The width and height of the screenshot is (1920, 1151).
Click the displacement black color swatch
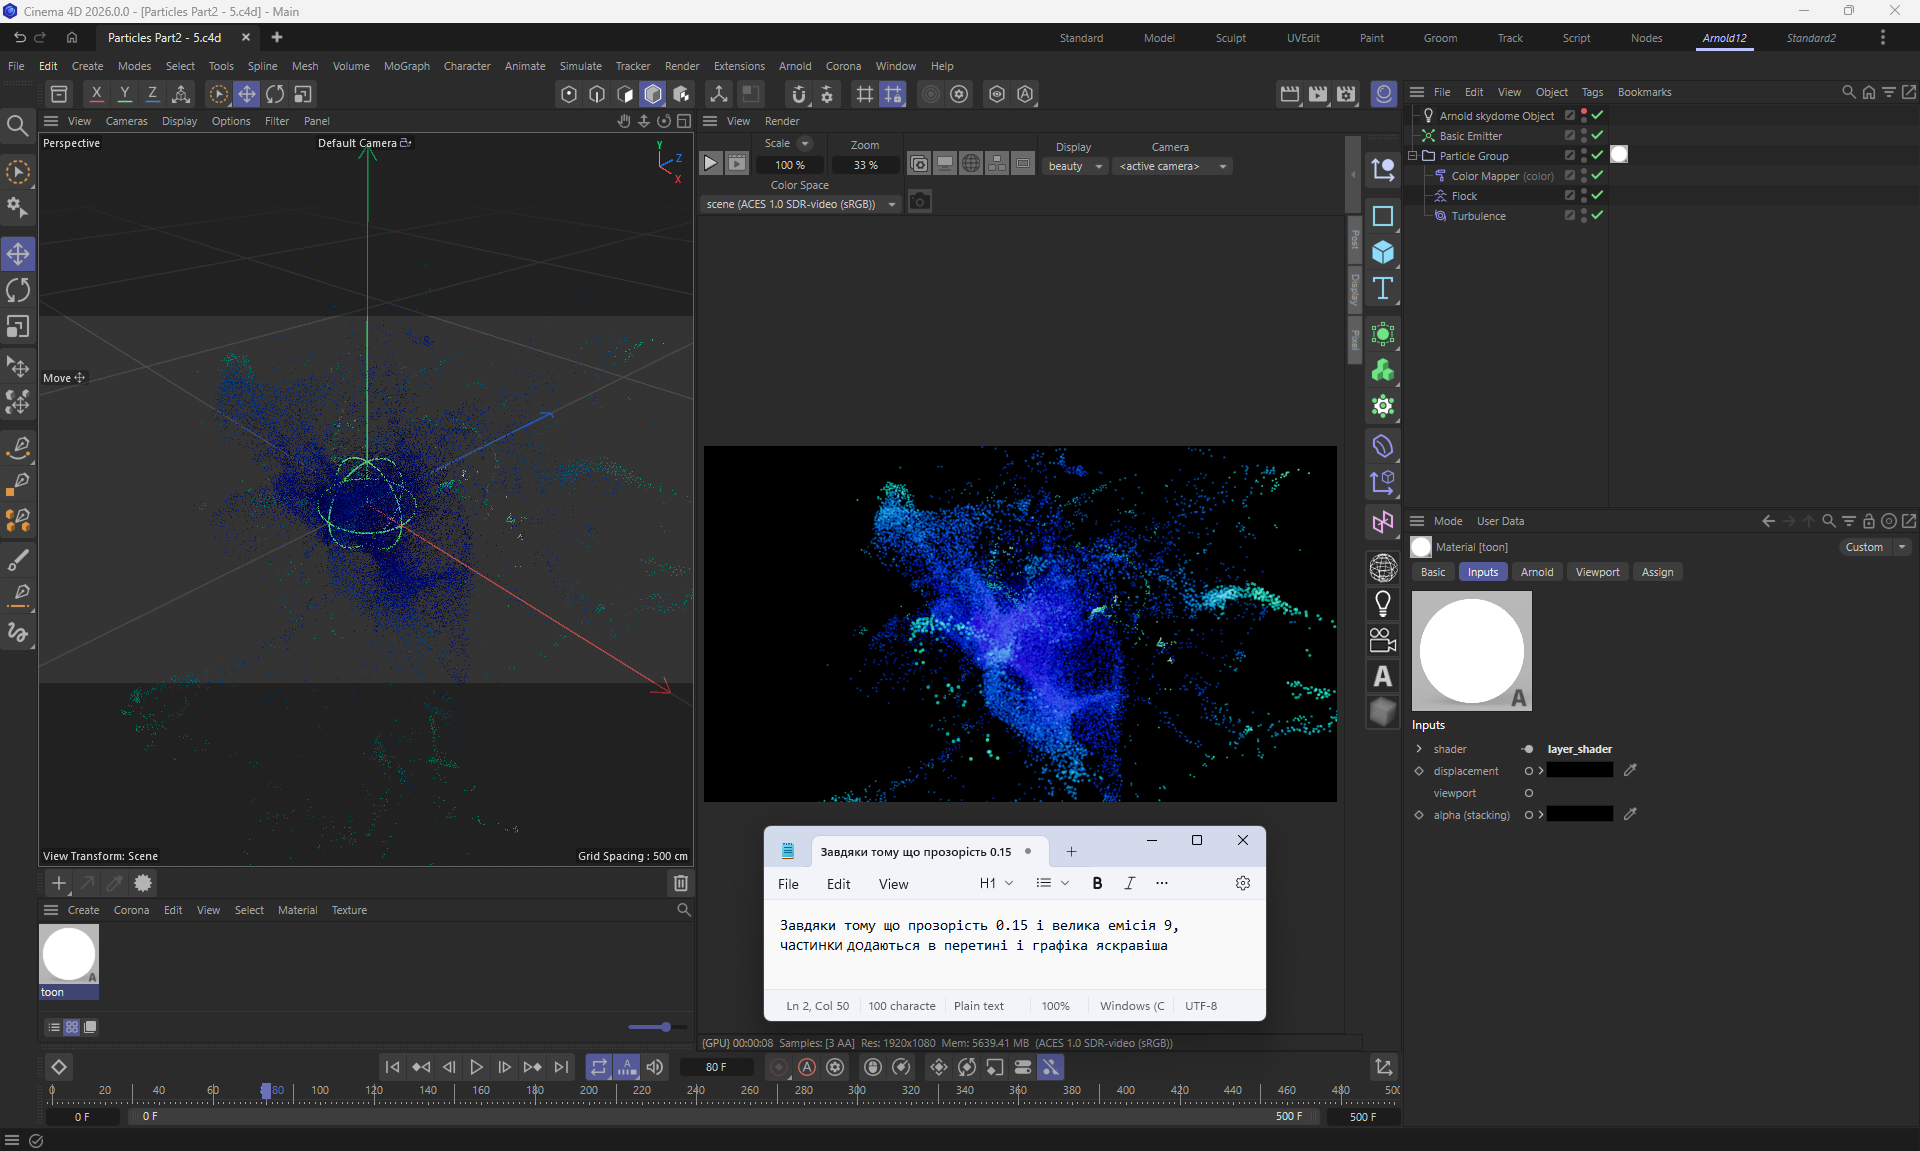point(1579,770)
